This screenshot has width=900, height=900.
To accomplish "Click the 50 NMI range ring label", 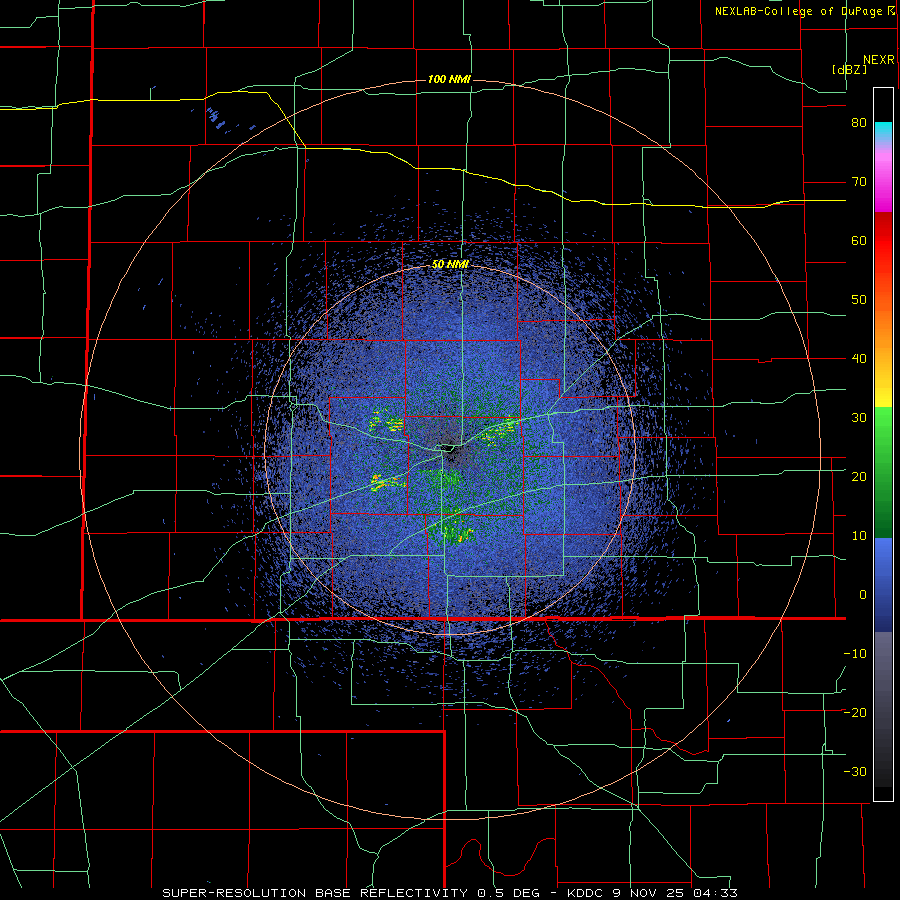I will pos(449,264).
